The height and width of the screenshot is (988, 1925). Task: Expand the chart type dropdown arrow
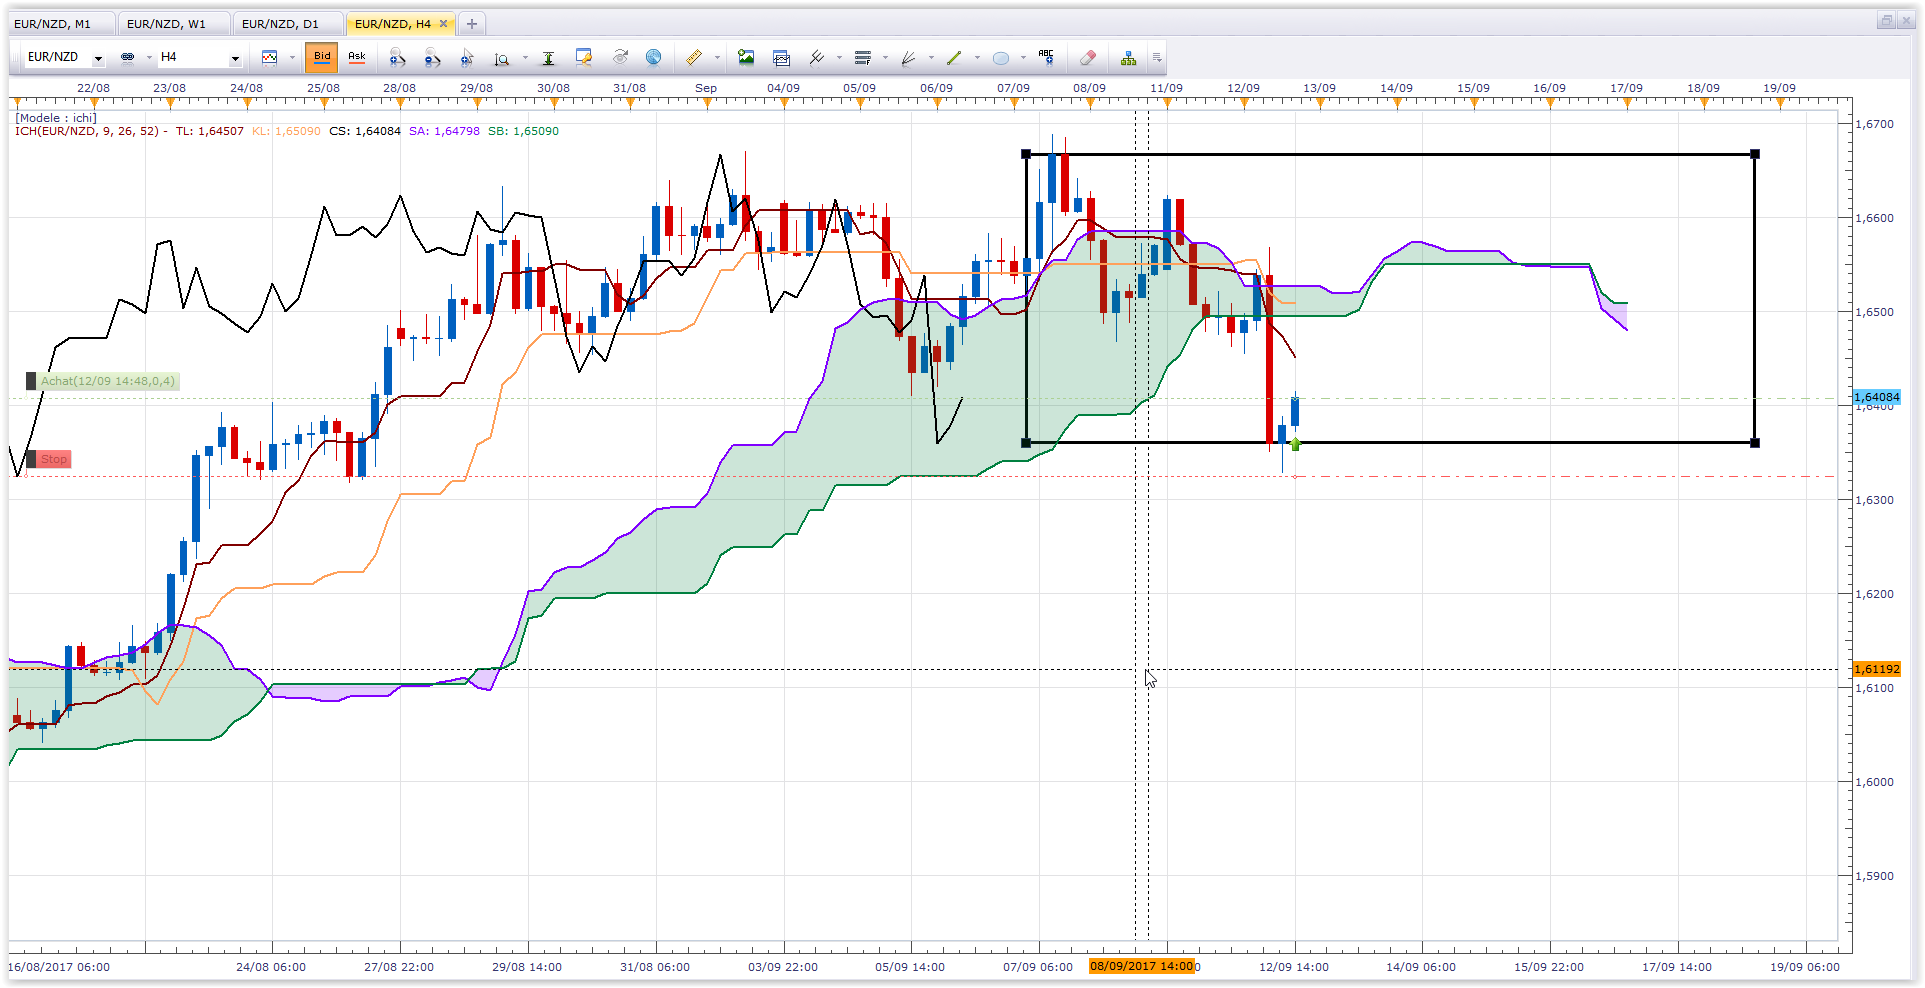[292, 58]
